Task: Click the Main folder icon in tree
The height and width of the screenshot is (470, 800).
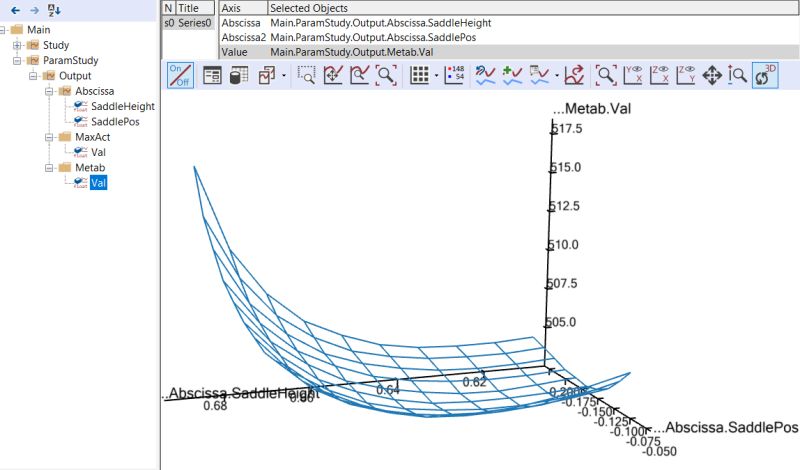Action: [x=17, y=30]
